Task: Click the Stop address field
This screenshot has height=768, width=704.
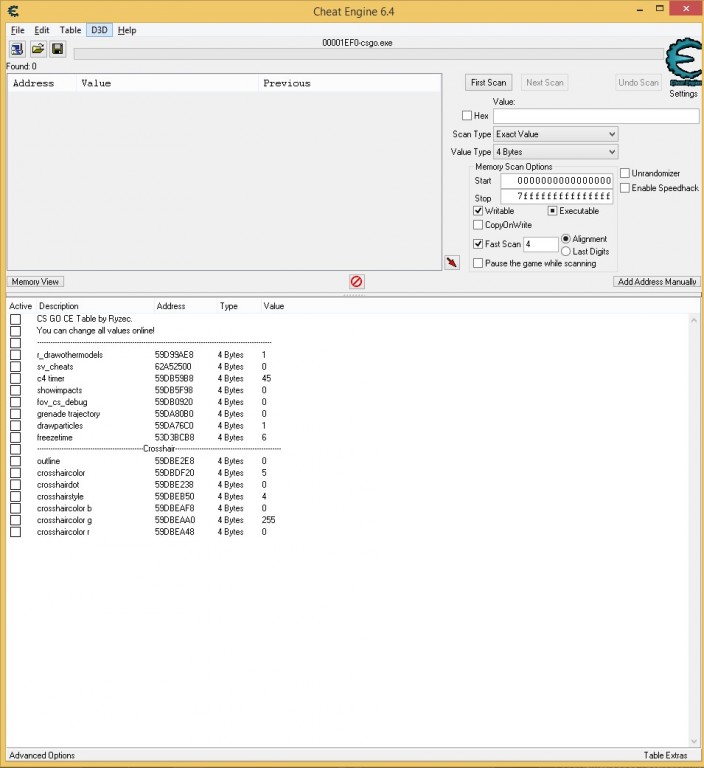Action: pos(557,196)
